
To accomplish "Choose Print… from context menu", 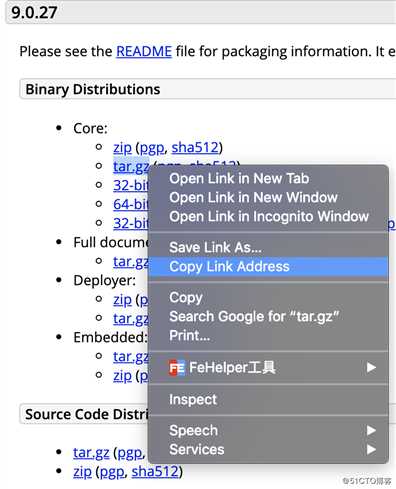I will click(268, 336).
